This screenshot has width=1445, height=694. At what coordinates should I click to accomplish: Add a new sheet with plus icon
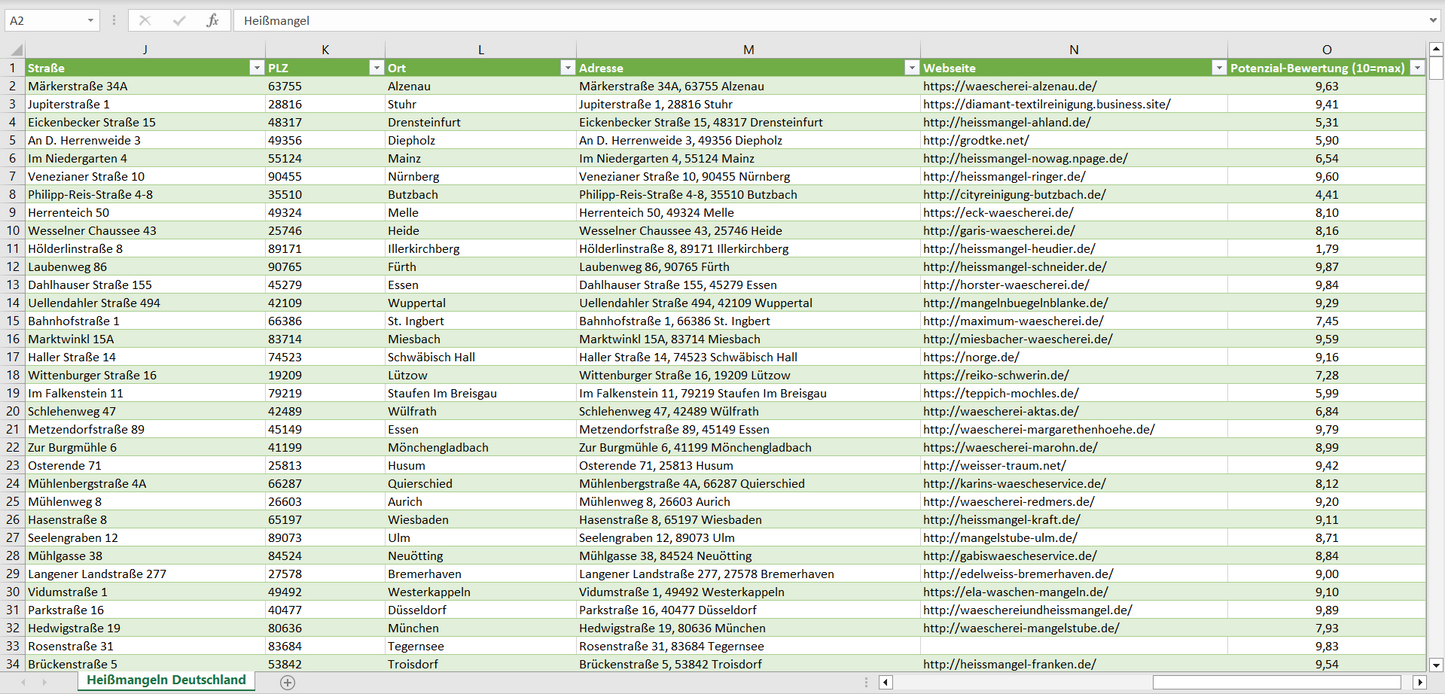(x=288, y=682)
